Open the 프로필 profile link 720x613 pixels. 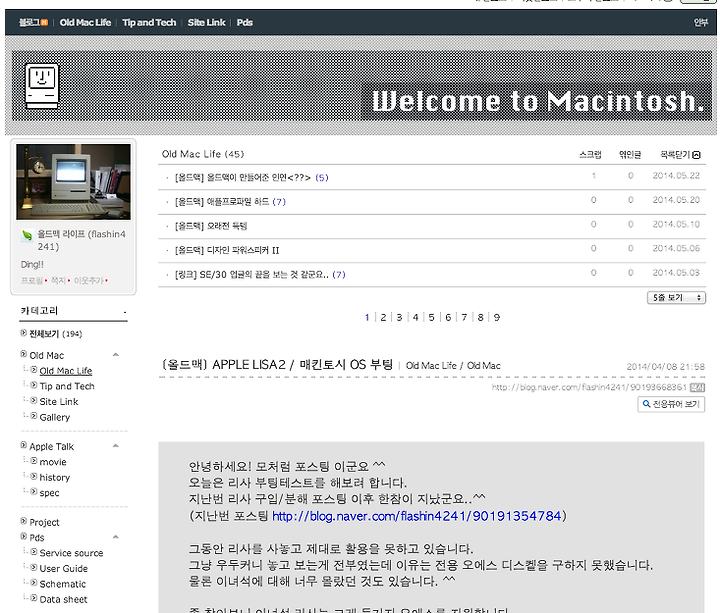(32, 280)
